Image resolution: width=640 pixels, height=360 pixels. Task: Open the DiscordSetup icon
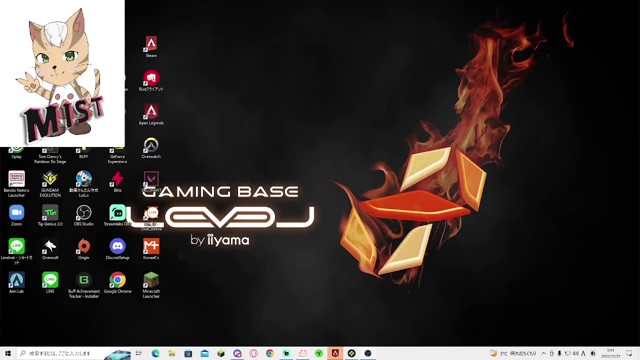[x=118, y=249]
